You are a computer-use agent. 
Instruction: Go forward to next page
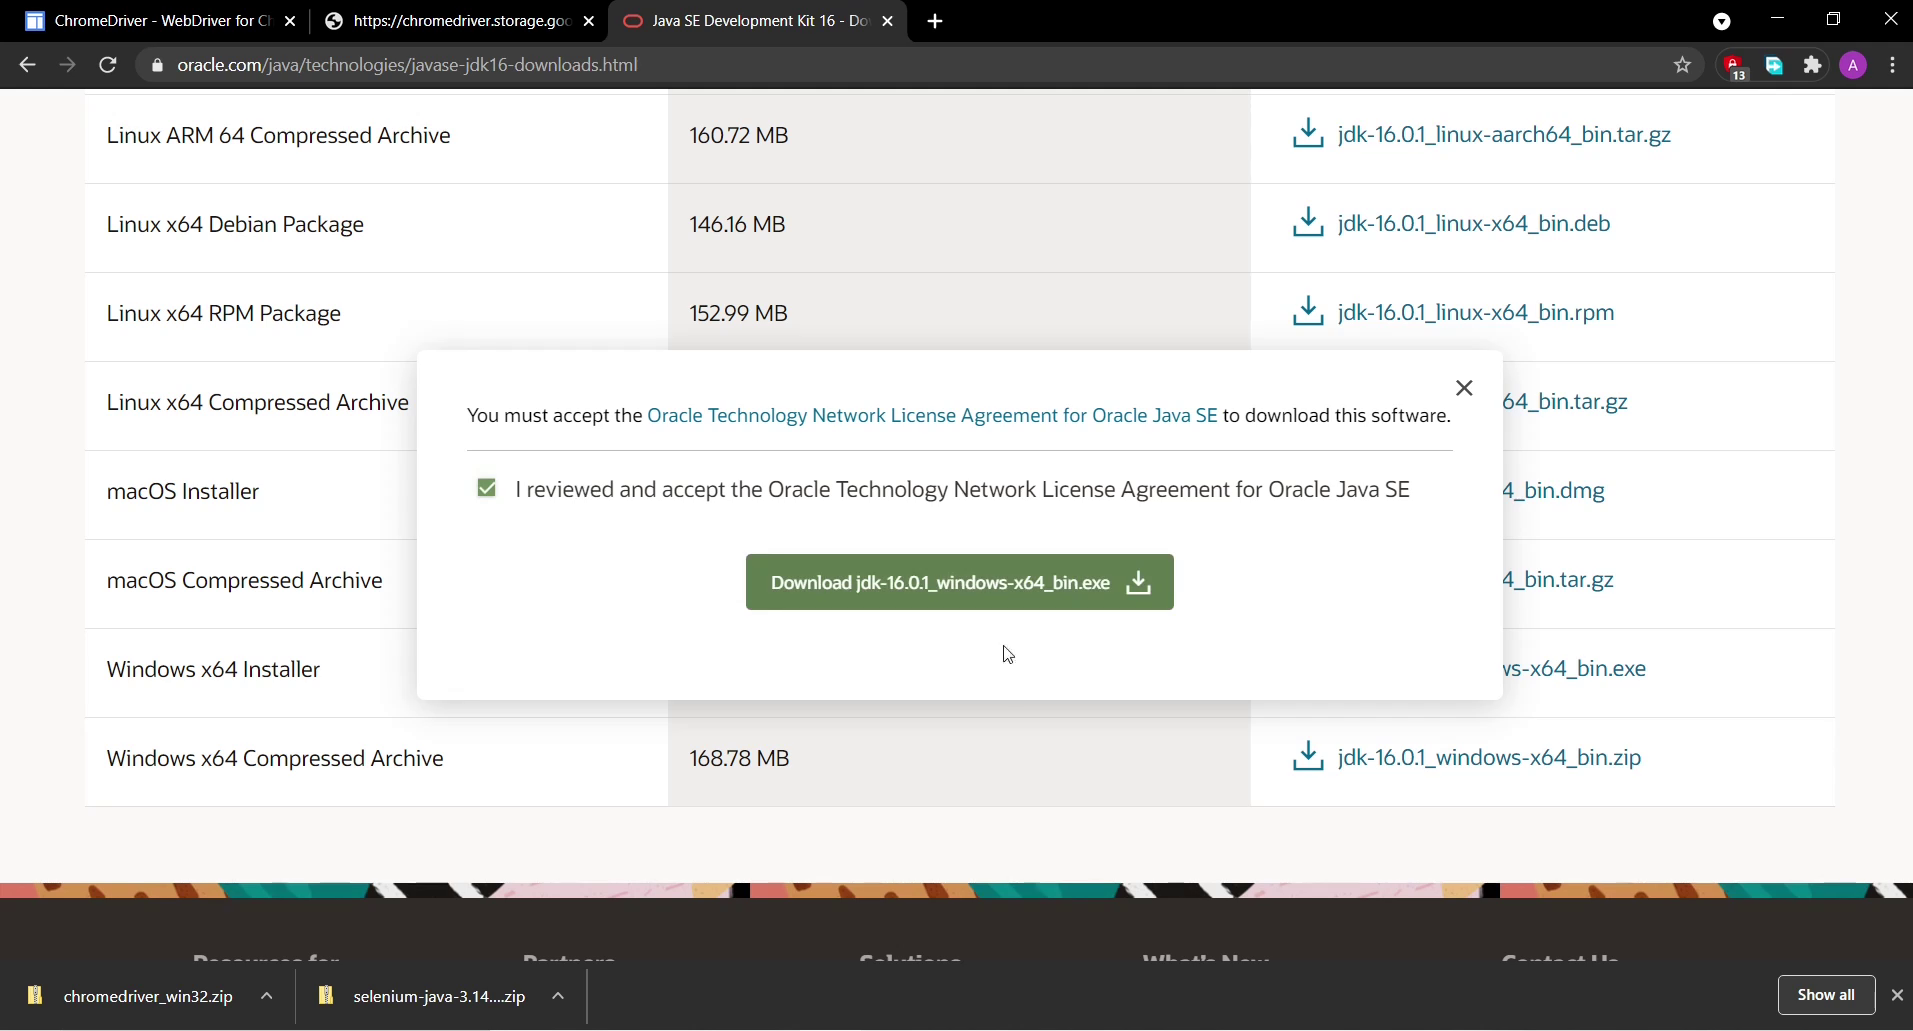click(x=68, y=65)
